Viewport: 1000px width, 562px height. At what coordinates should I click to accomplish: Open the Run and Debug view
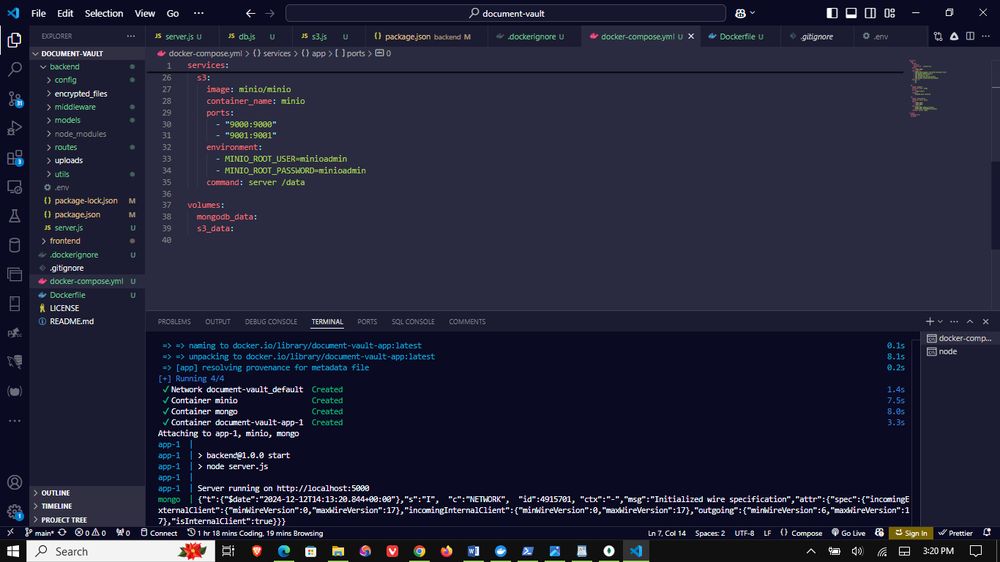[15, 128]
